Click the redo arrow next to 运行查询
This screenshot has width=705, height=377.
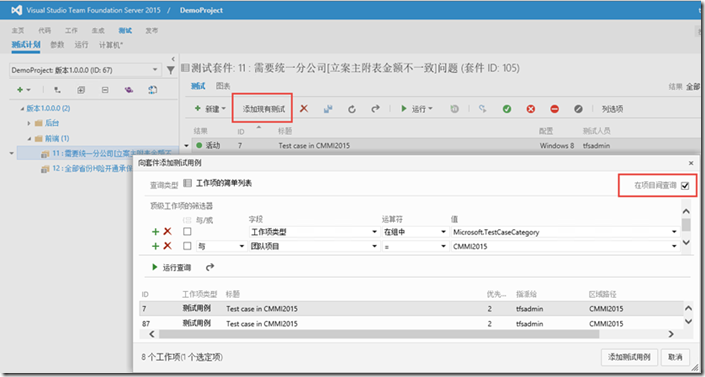point(210,267)
